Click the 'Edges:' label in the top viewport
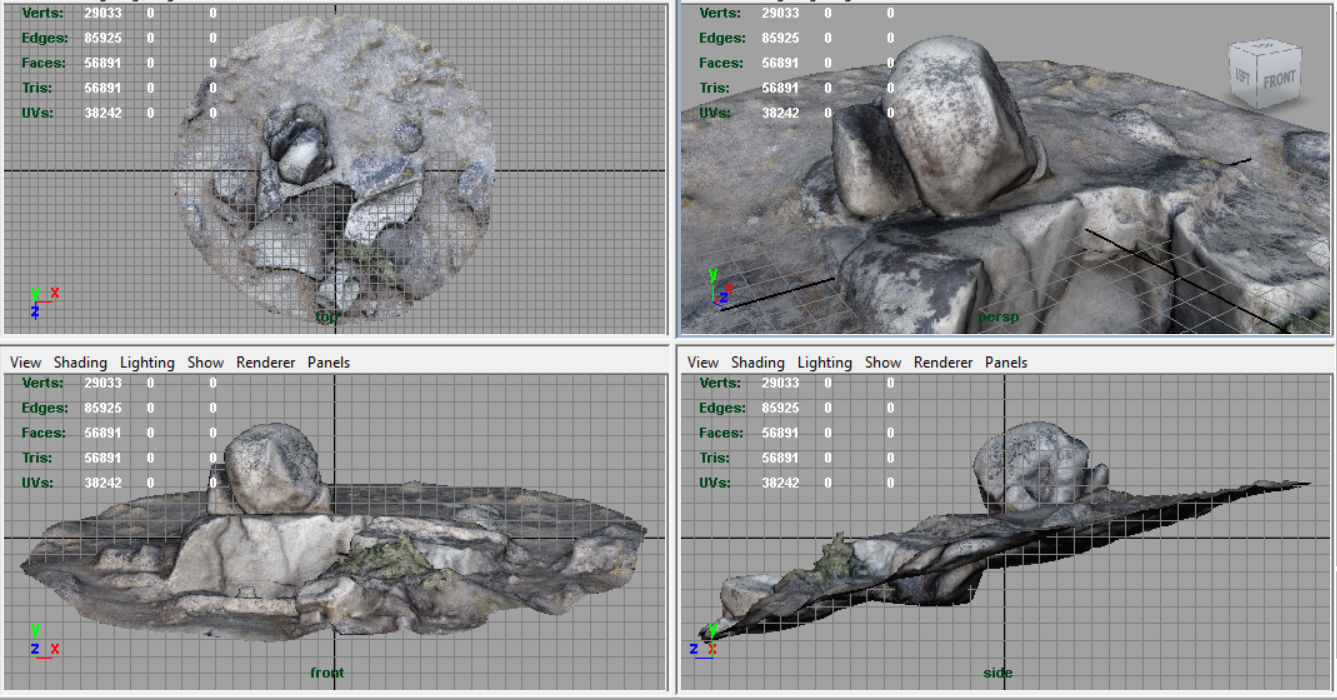 [x=44, y=38]
